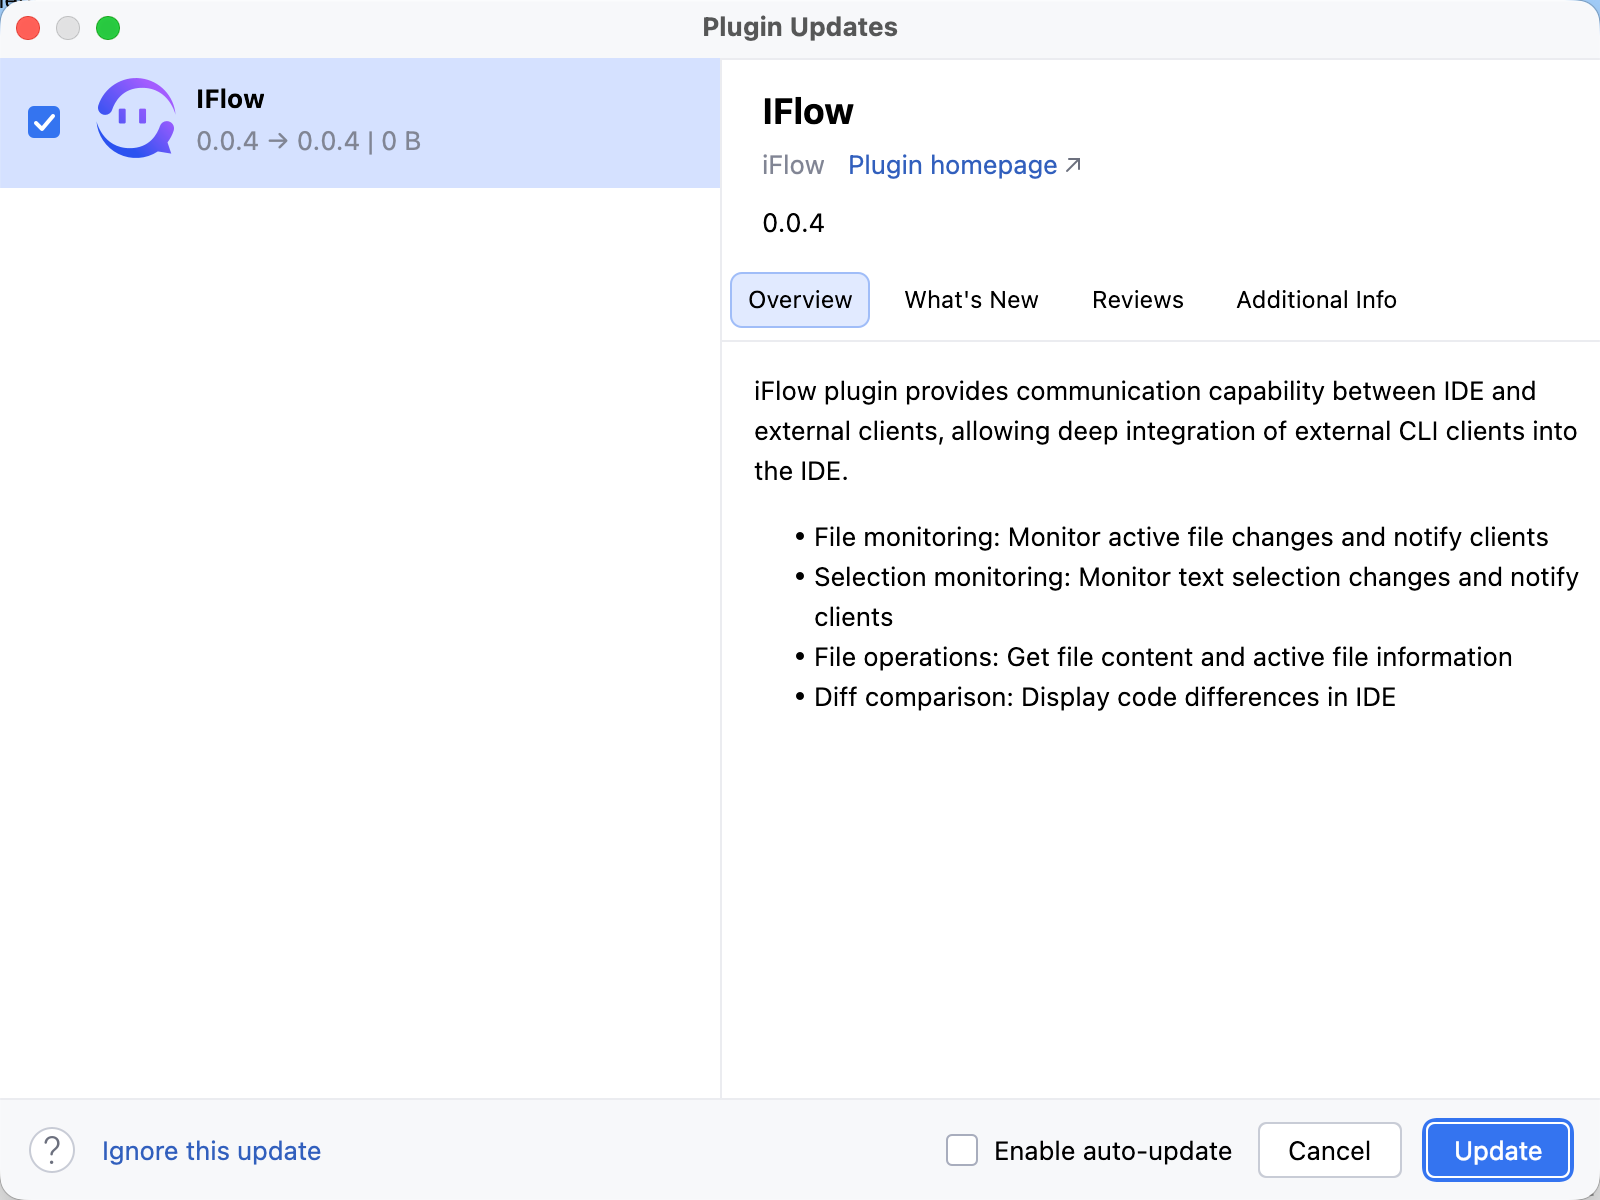Switch to the Overview tab
Screen dimensions: 1600x1200
point(799,300)
